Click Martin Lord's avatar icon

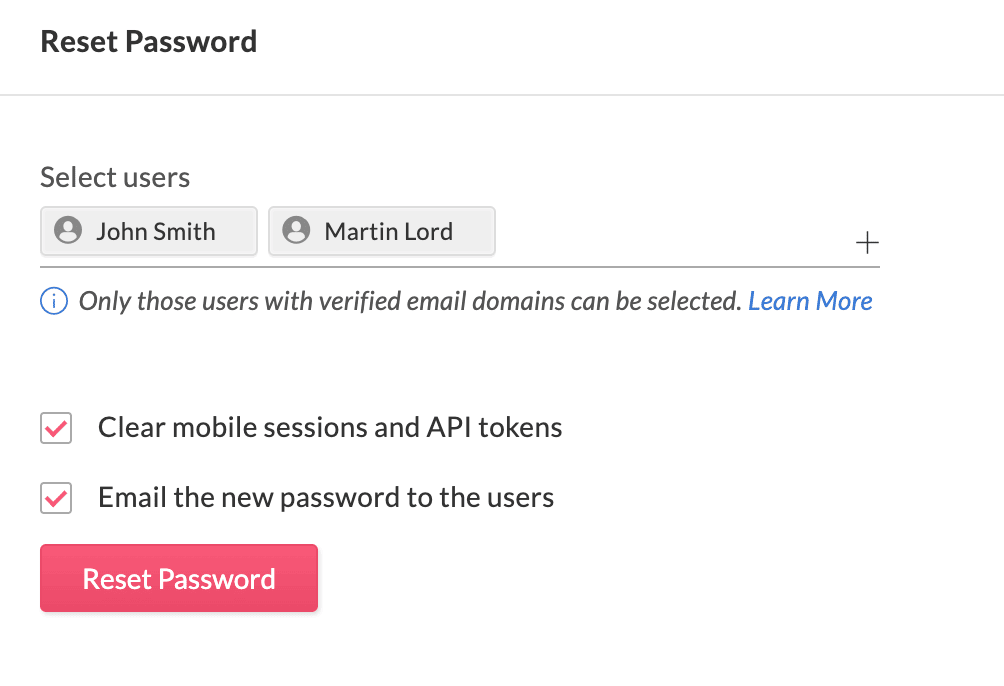(296, 231)
